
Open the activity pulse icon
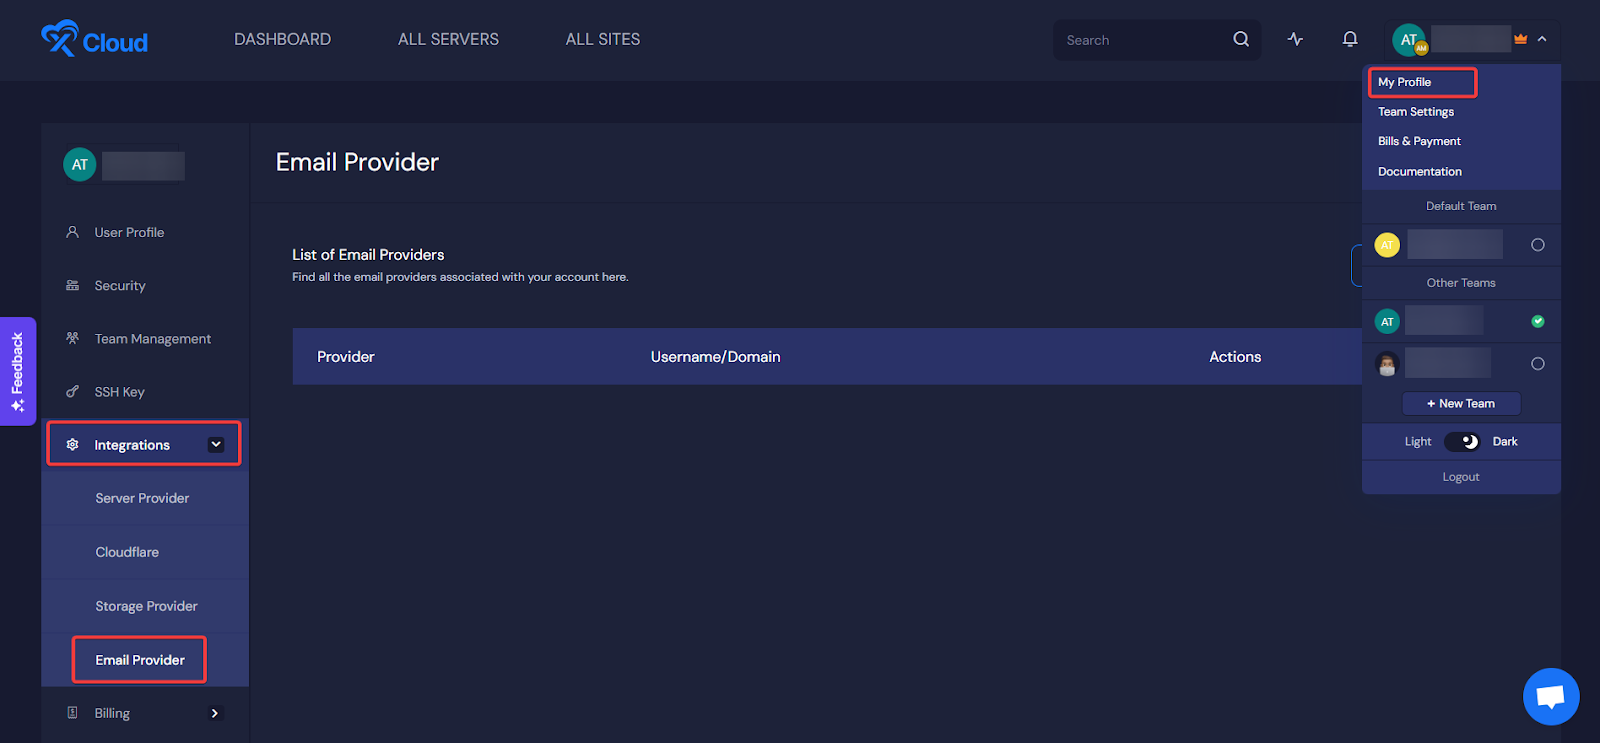click(x=1295, y=39)
